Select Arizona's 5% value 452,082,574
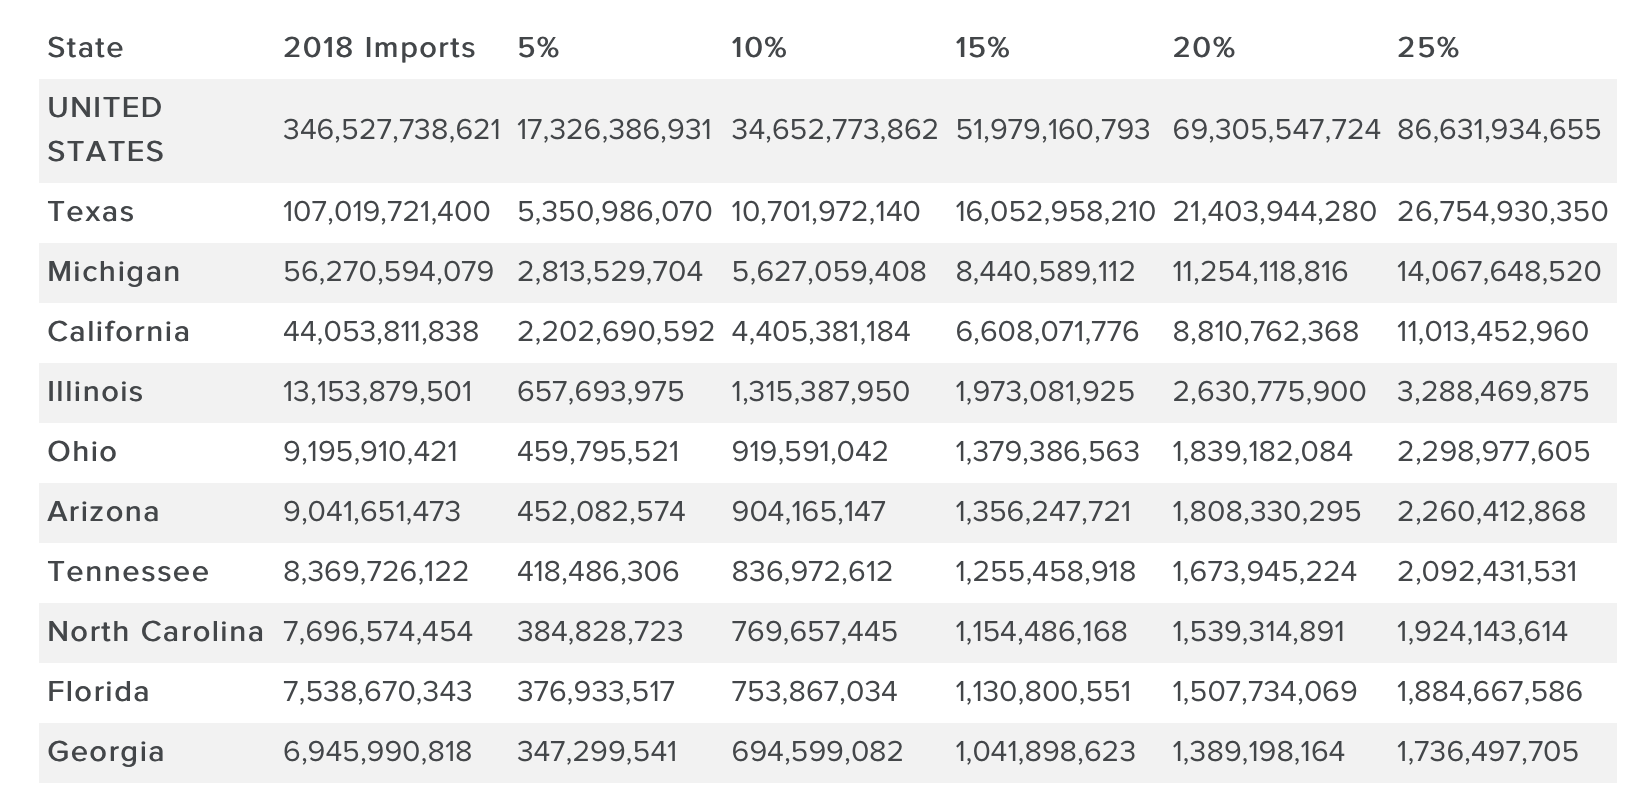The width and height of the screenshot is (1638, 787). coord(601,512)
